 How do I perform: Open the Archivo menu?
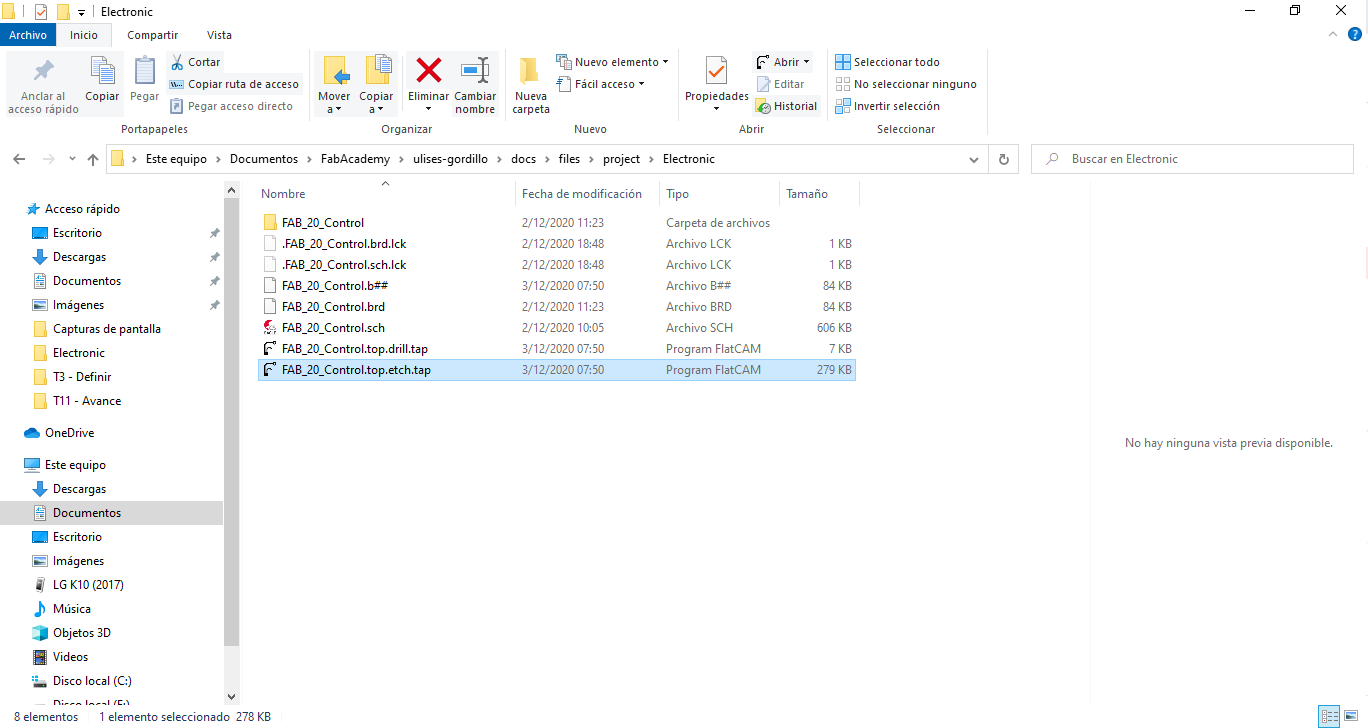coord(28,35)
